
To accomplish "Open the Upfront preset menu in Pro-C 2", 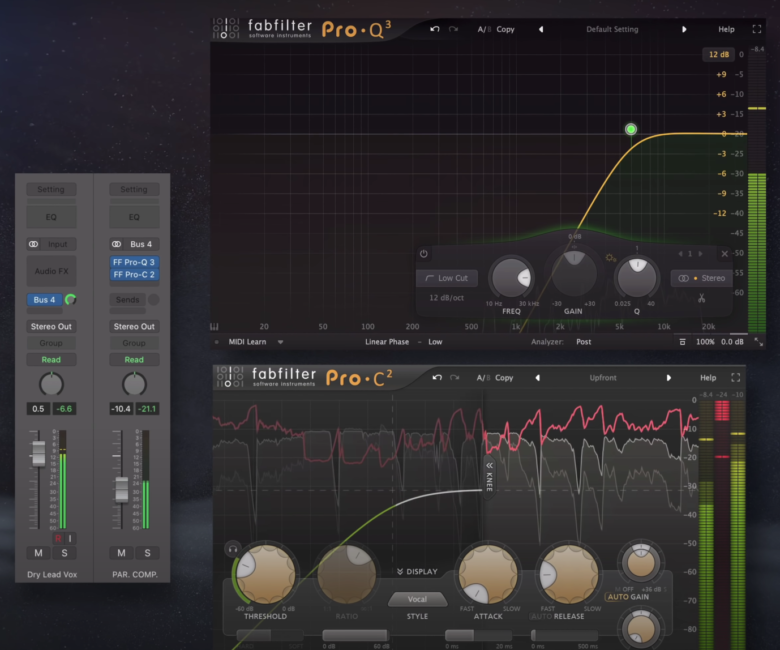I will tap(603, 378).
